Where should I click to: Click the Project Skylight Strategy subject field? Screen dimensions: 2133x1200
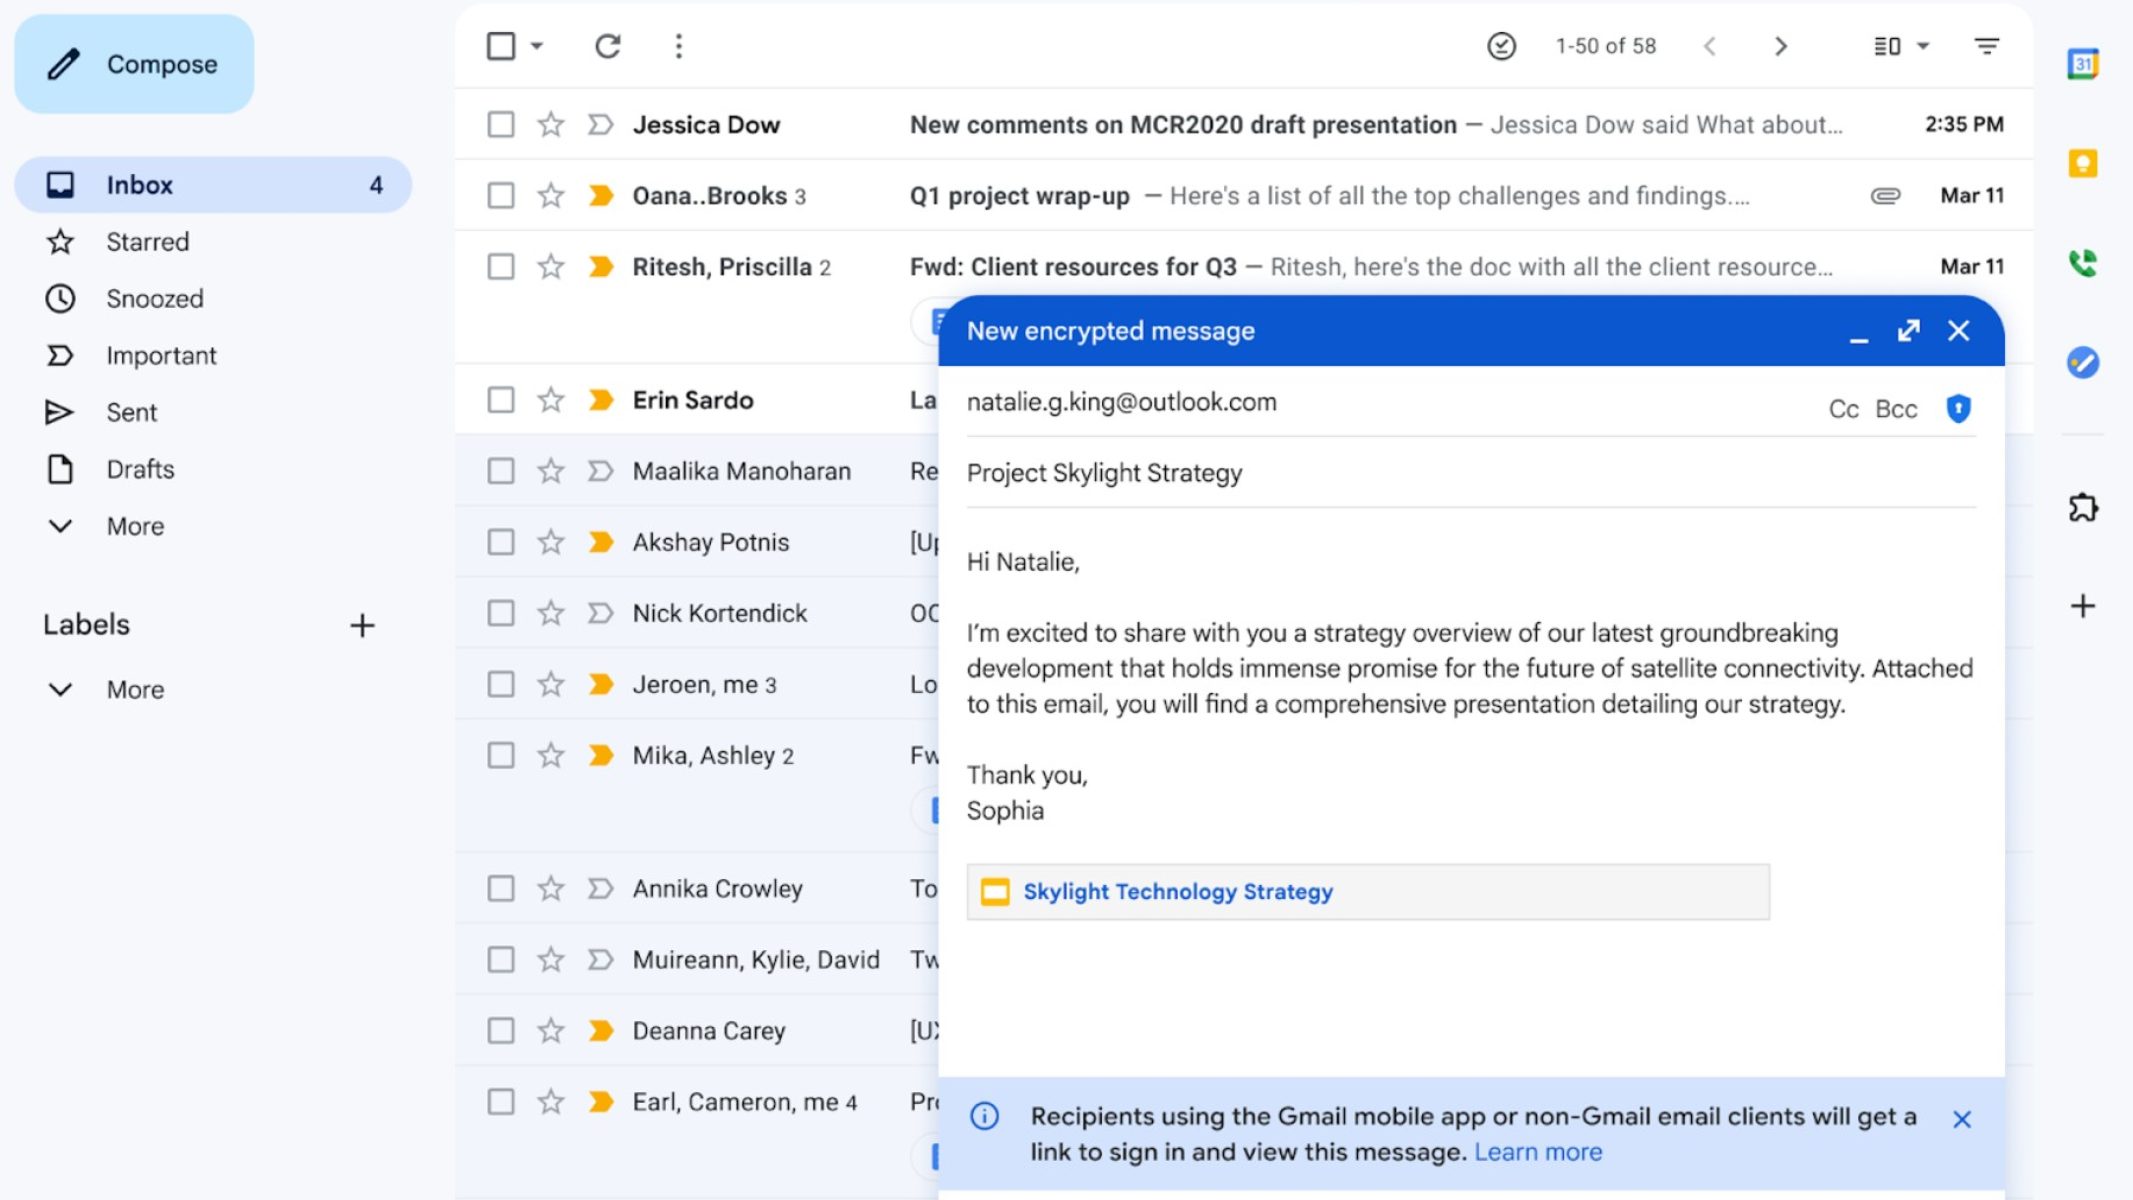pyautogui.click(x=1104, y=473)
